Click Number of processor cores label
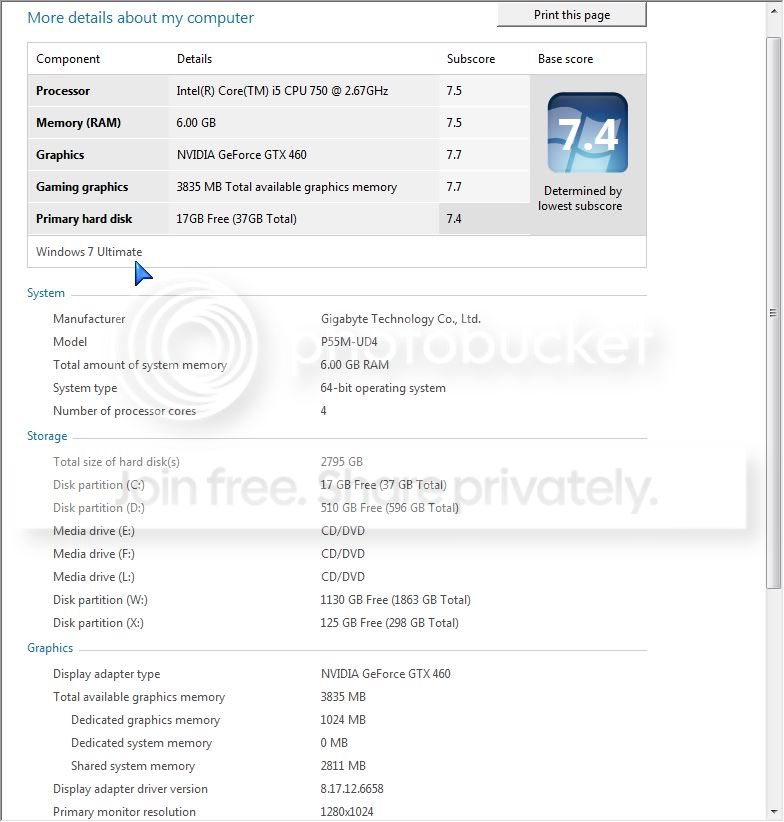784x822 pixels. coord(125,411)
